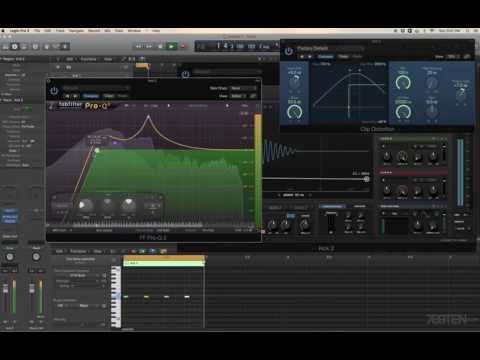The width and height of the screenshot is (480, 360).
Task: Click the right channel strip volume fader
Action: (x=32, y=288)
